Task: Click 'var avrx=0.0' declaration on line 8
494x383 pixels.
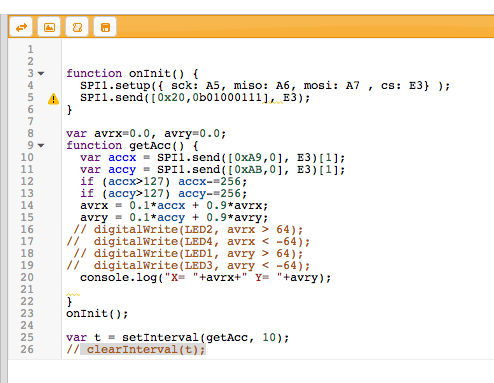Action: click(x=108, y=134)
